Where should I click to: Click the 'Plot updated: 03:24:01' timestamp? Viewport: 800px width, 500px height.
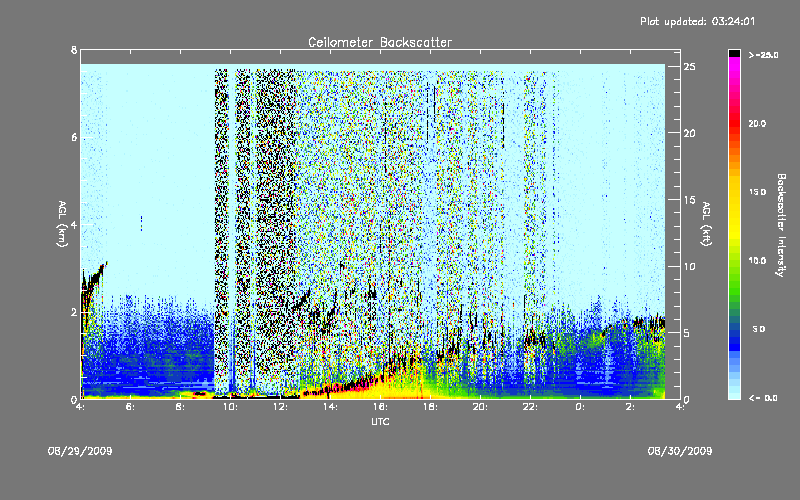(x=697, y=21)
